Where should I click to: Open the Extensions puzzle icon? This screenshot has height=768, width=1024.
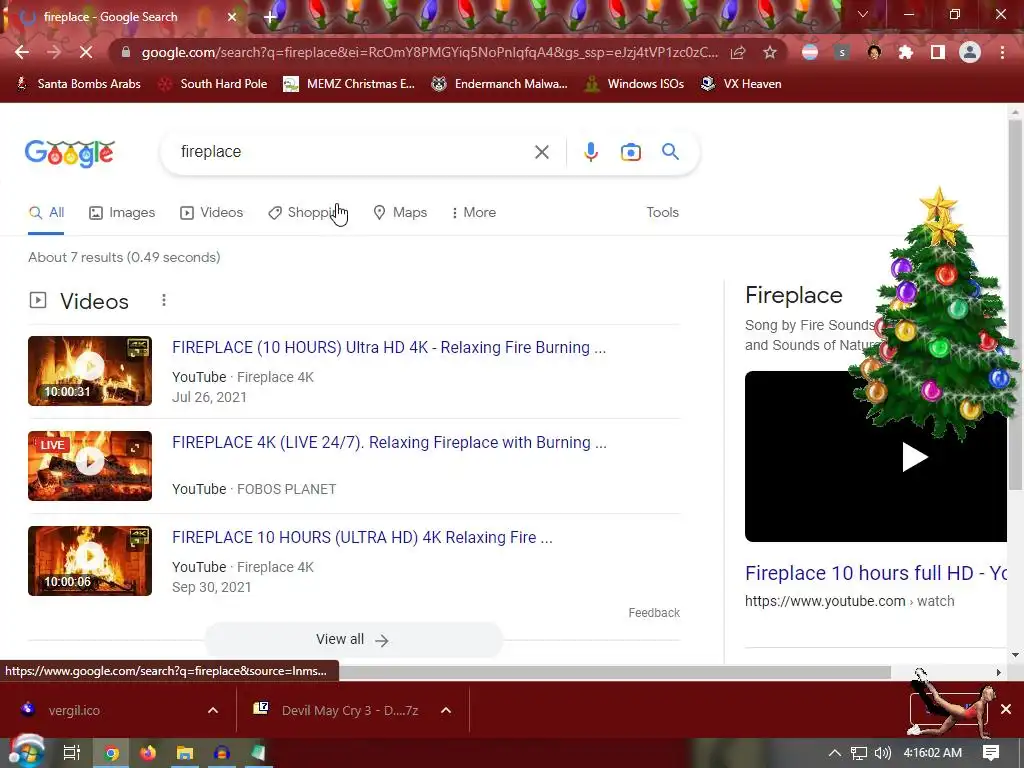click(906, 52)
